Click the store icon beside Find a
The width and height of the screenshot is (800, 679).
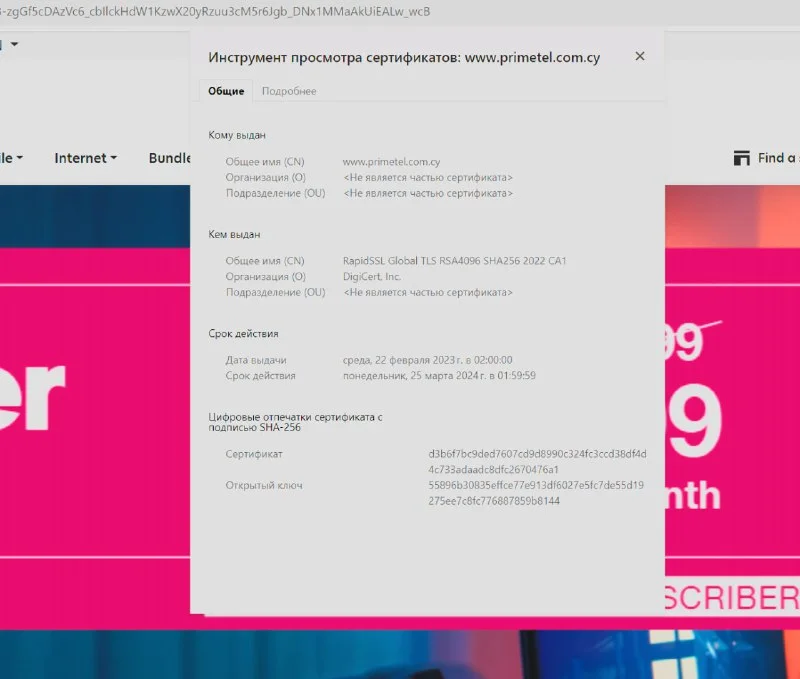coord(741,158)
